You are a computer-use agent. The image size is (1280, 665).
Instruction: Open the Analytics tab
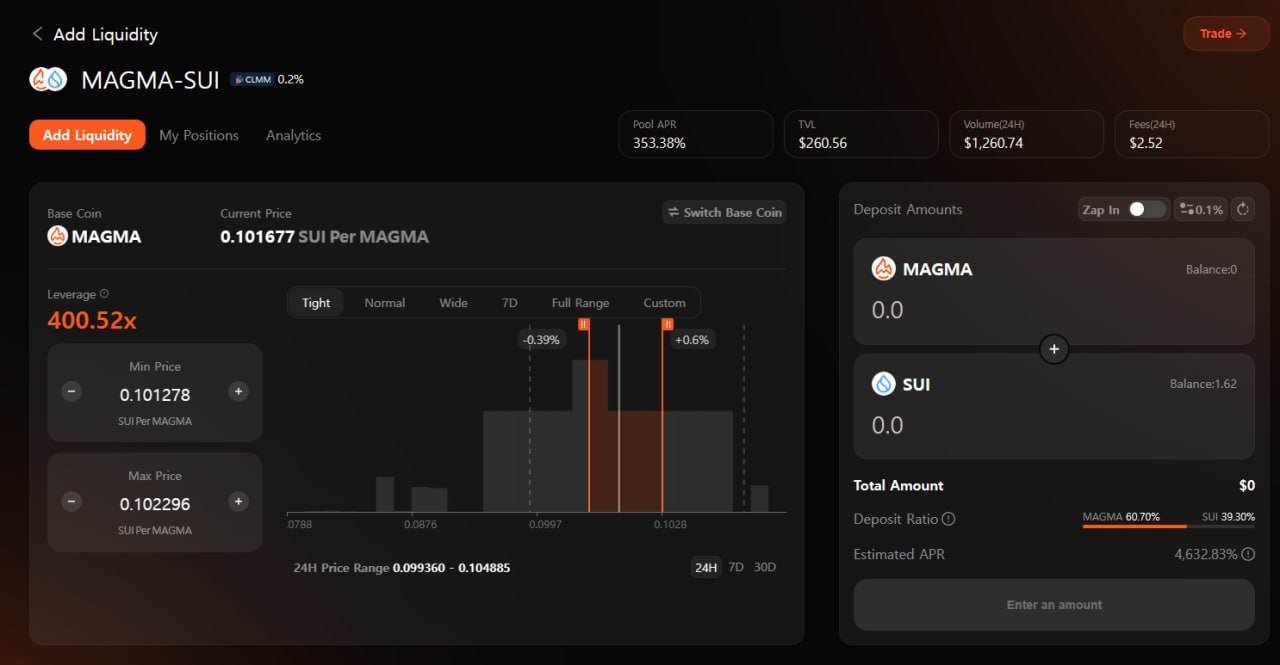coord(293,135)
